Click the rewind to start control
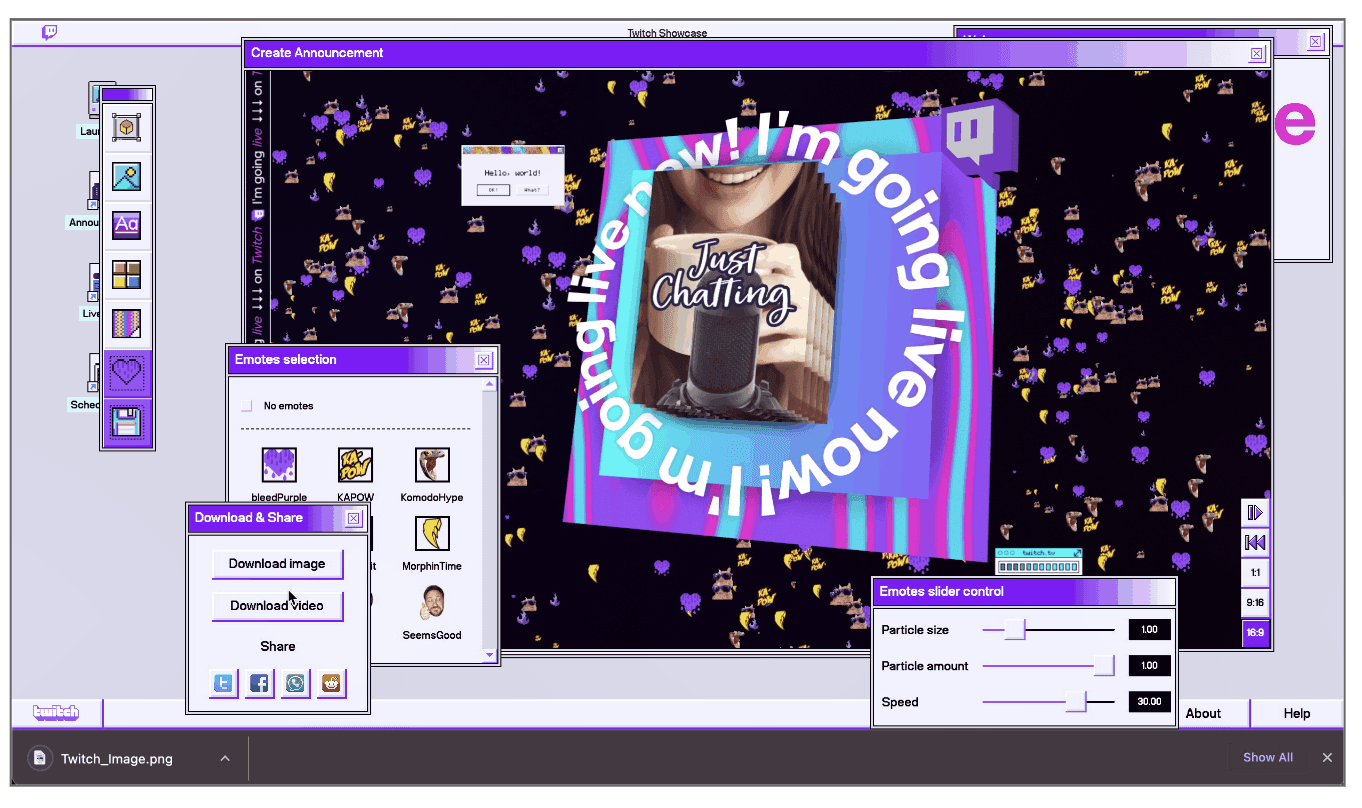 tap(1255, 543)
